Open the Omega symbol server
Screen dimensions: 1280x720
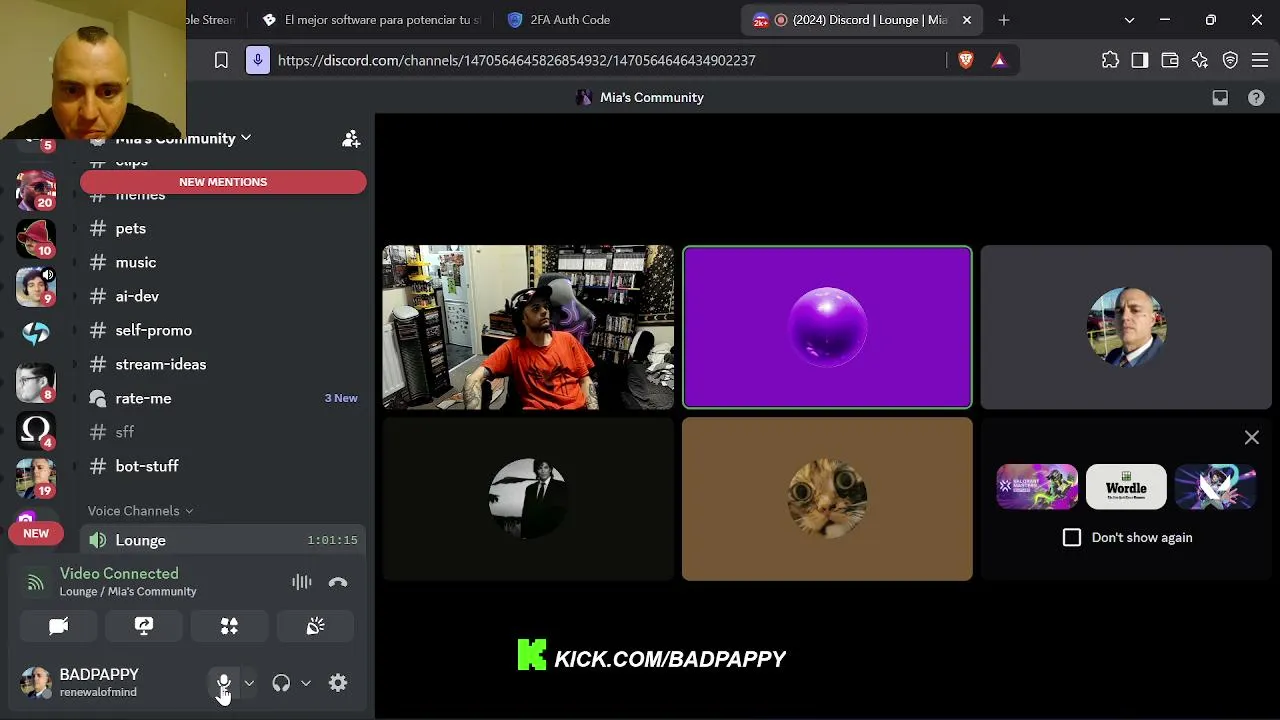[36, 430]
